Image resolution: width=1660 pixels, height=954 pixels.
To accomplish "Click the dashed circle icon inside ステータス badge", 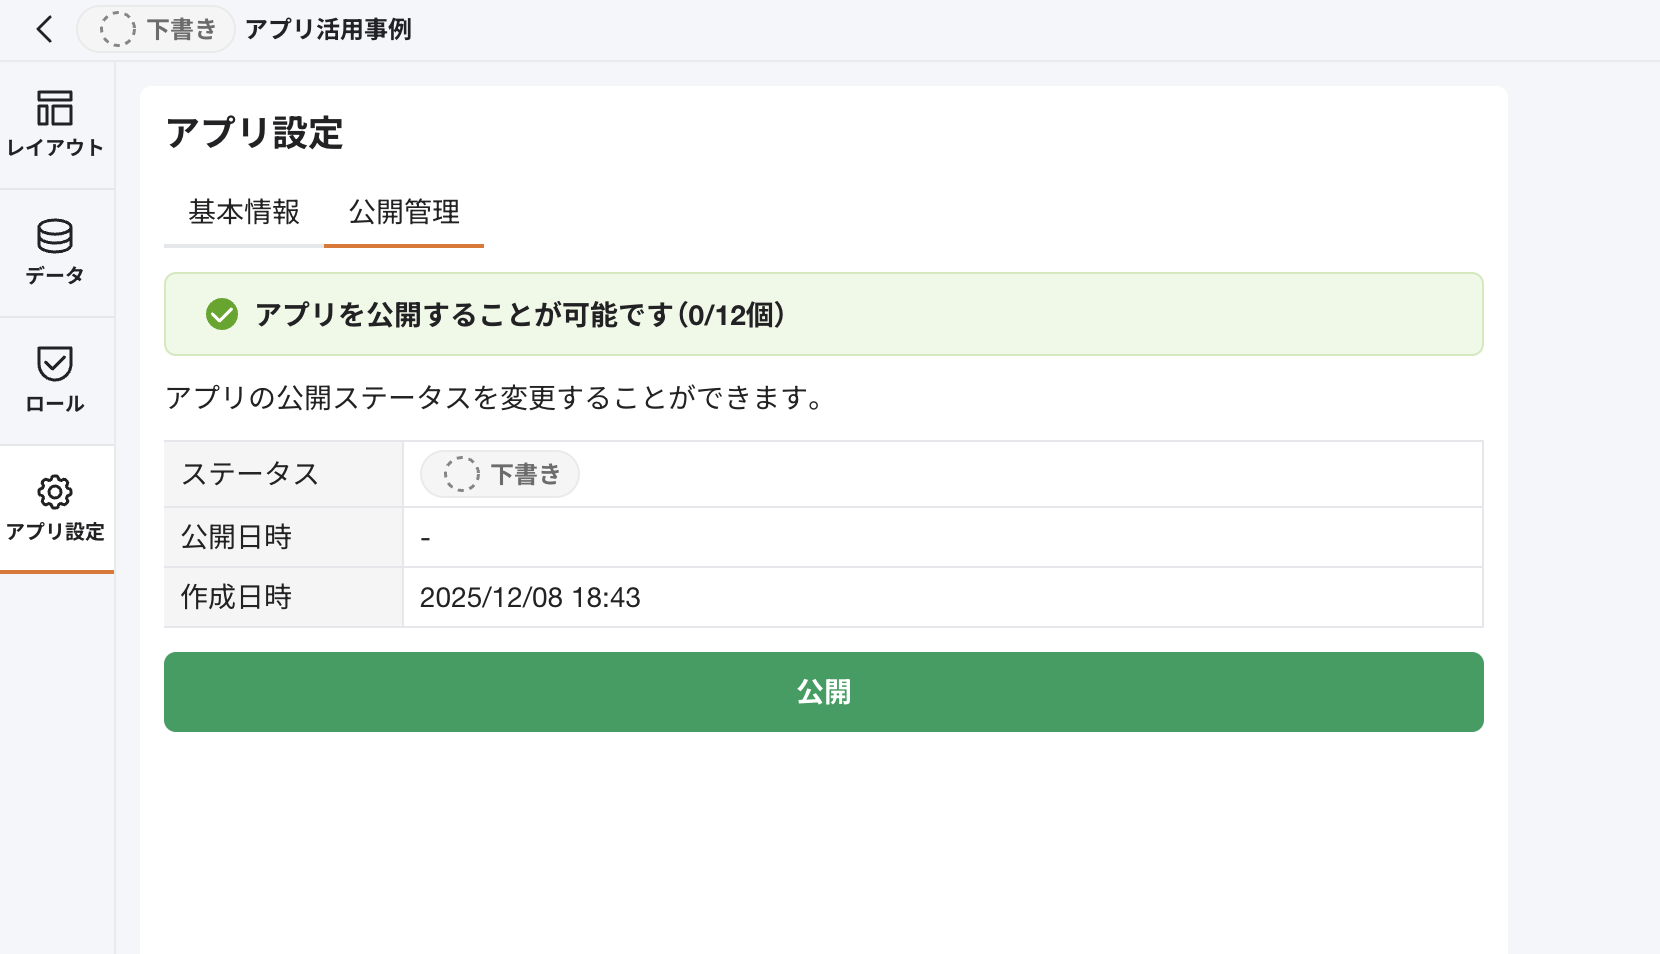I will [x=462, y=474].
